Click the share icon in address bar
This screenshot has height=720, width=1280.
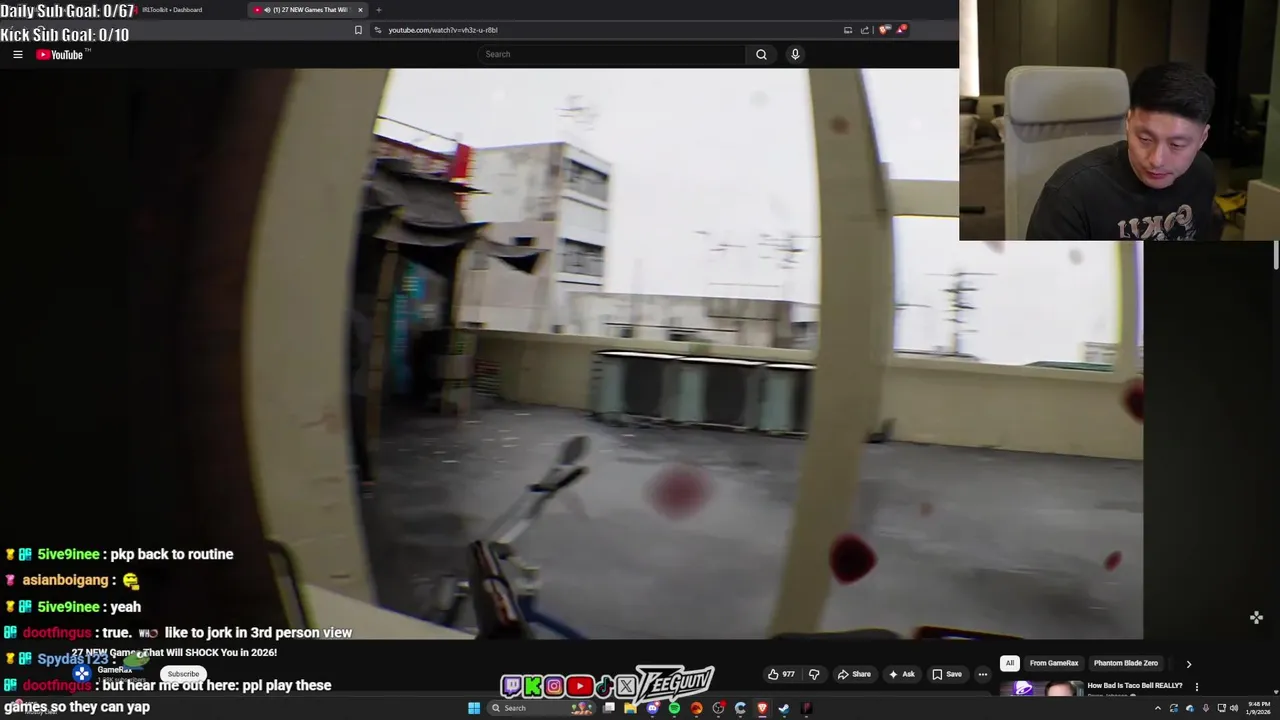(x=865, y=30)
